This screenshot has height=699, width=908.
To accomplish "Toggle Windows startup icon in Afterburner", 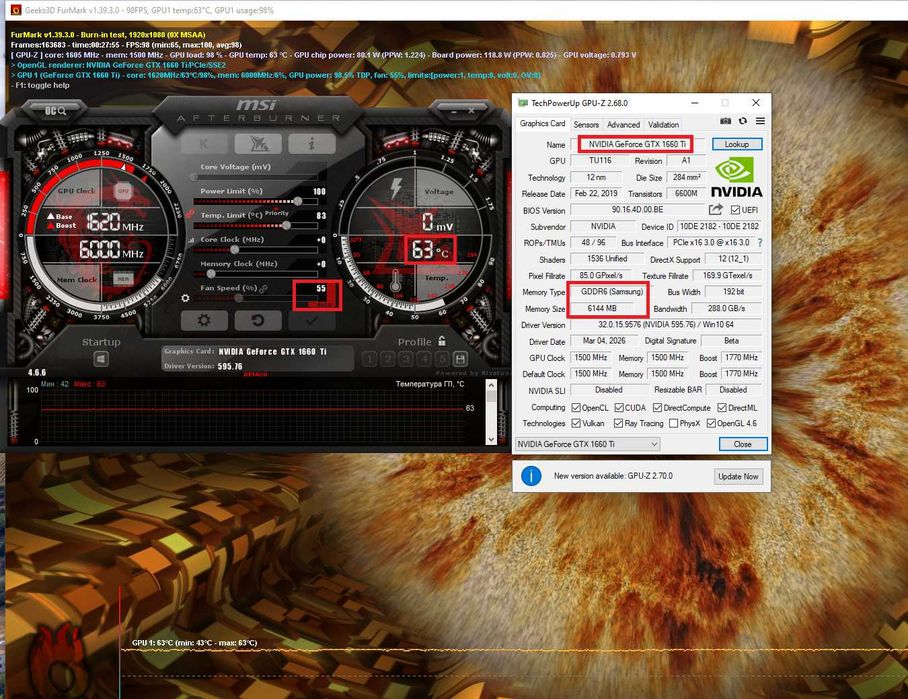I will 101,360.
